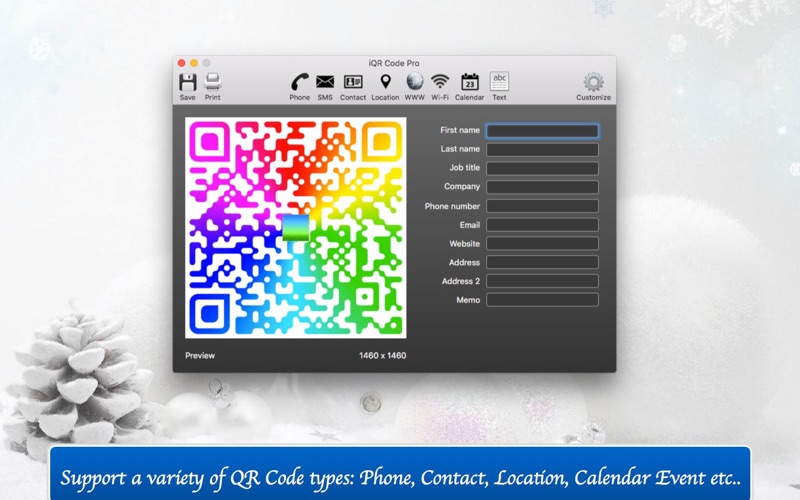Choose the WWW globe icon

pyautogui.click(x=415, y=82)
